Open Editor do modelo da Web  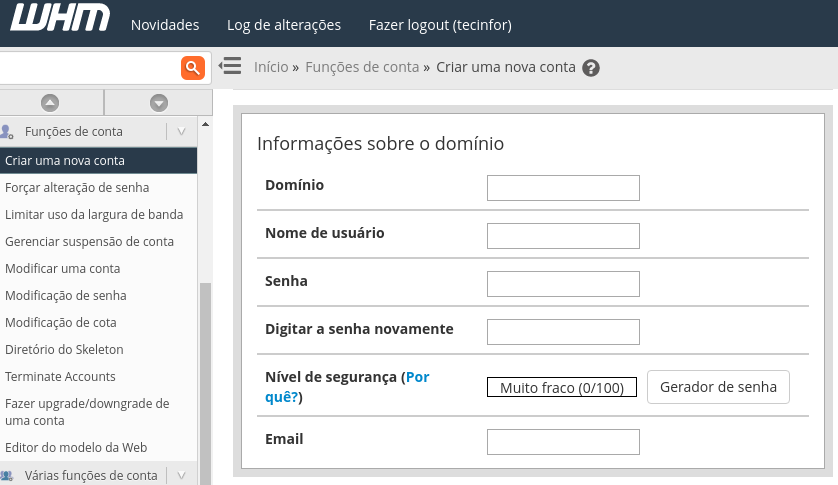pos(76,448)
